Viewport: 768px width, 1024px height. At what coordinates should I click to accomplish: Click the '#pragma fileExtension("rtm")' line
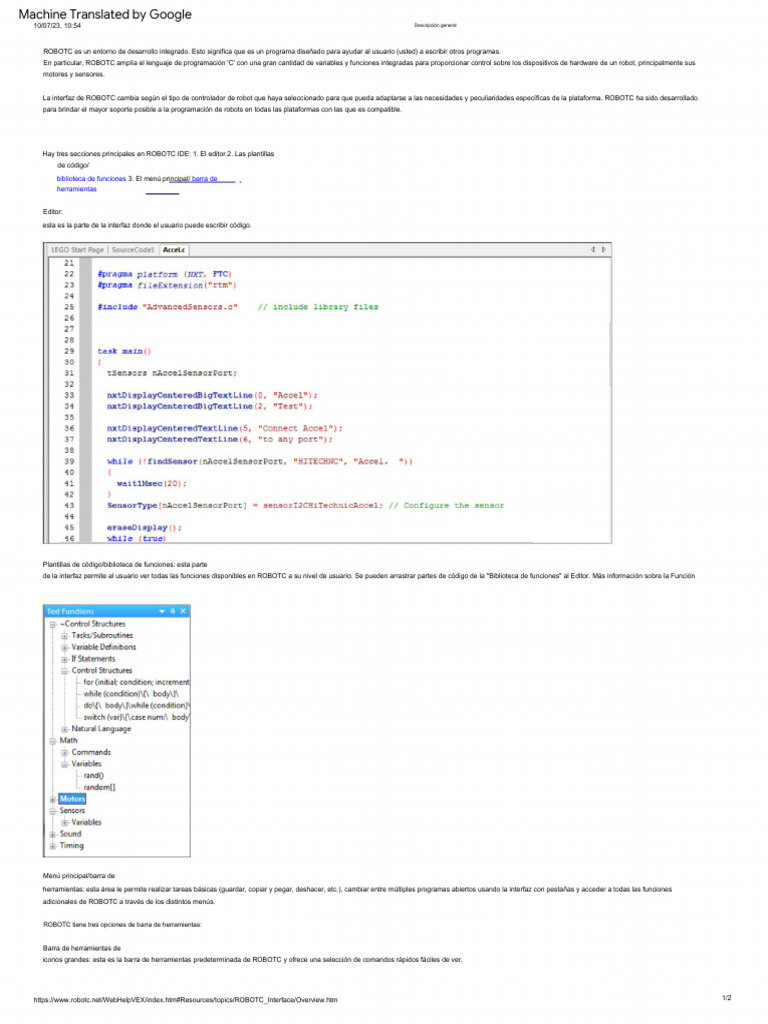pyautogui.click(x=167, y=285)
